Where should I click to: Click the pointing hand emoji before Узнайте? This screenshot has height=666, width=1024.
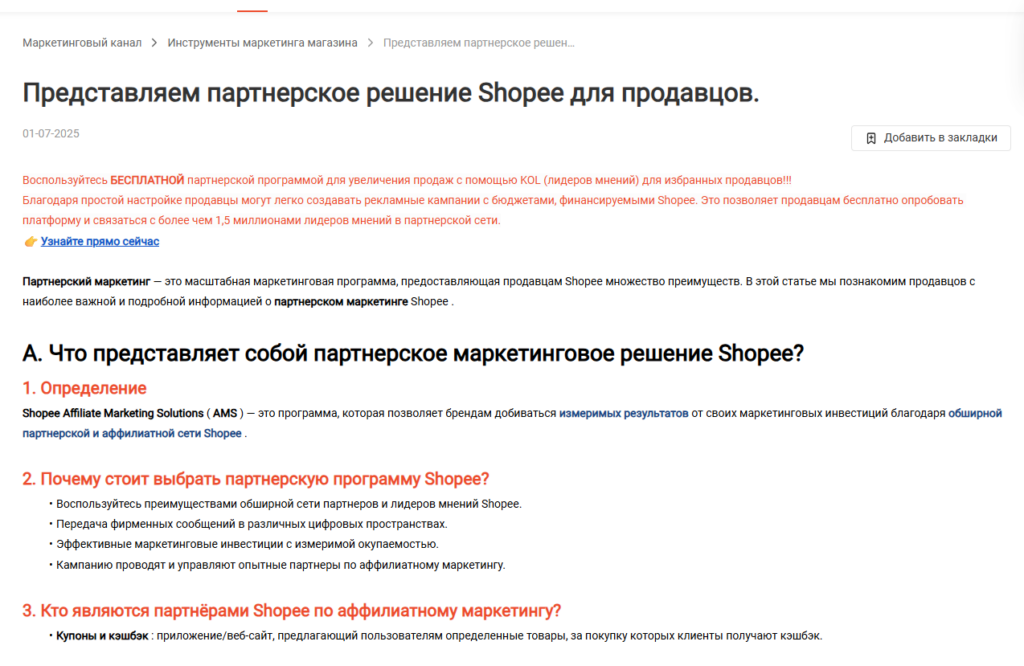pyautogui.click(x=31, y=242)
